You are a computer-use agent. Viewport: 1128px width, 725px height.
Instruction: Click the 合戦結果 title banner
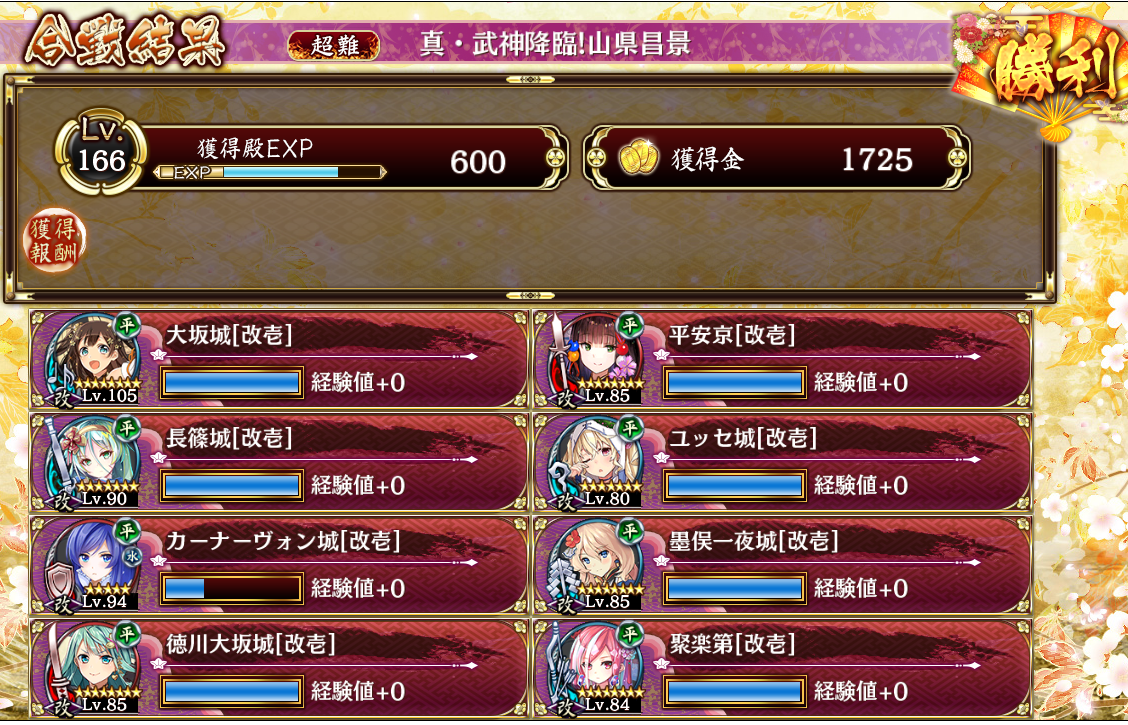coord(125,42)
